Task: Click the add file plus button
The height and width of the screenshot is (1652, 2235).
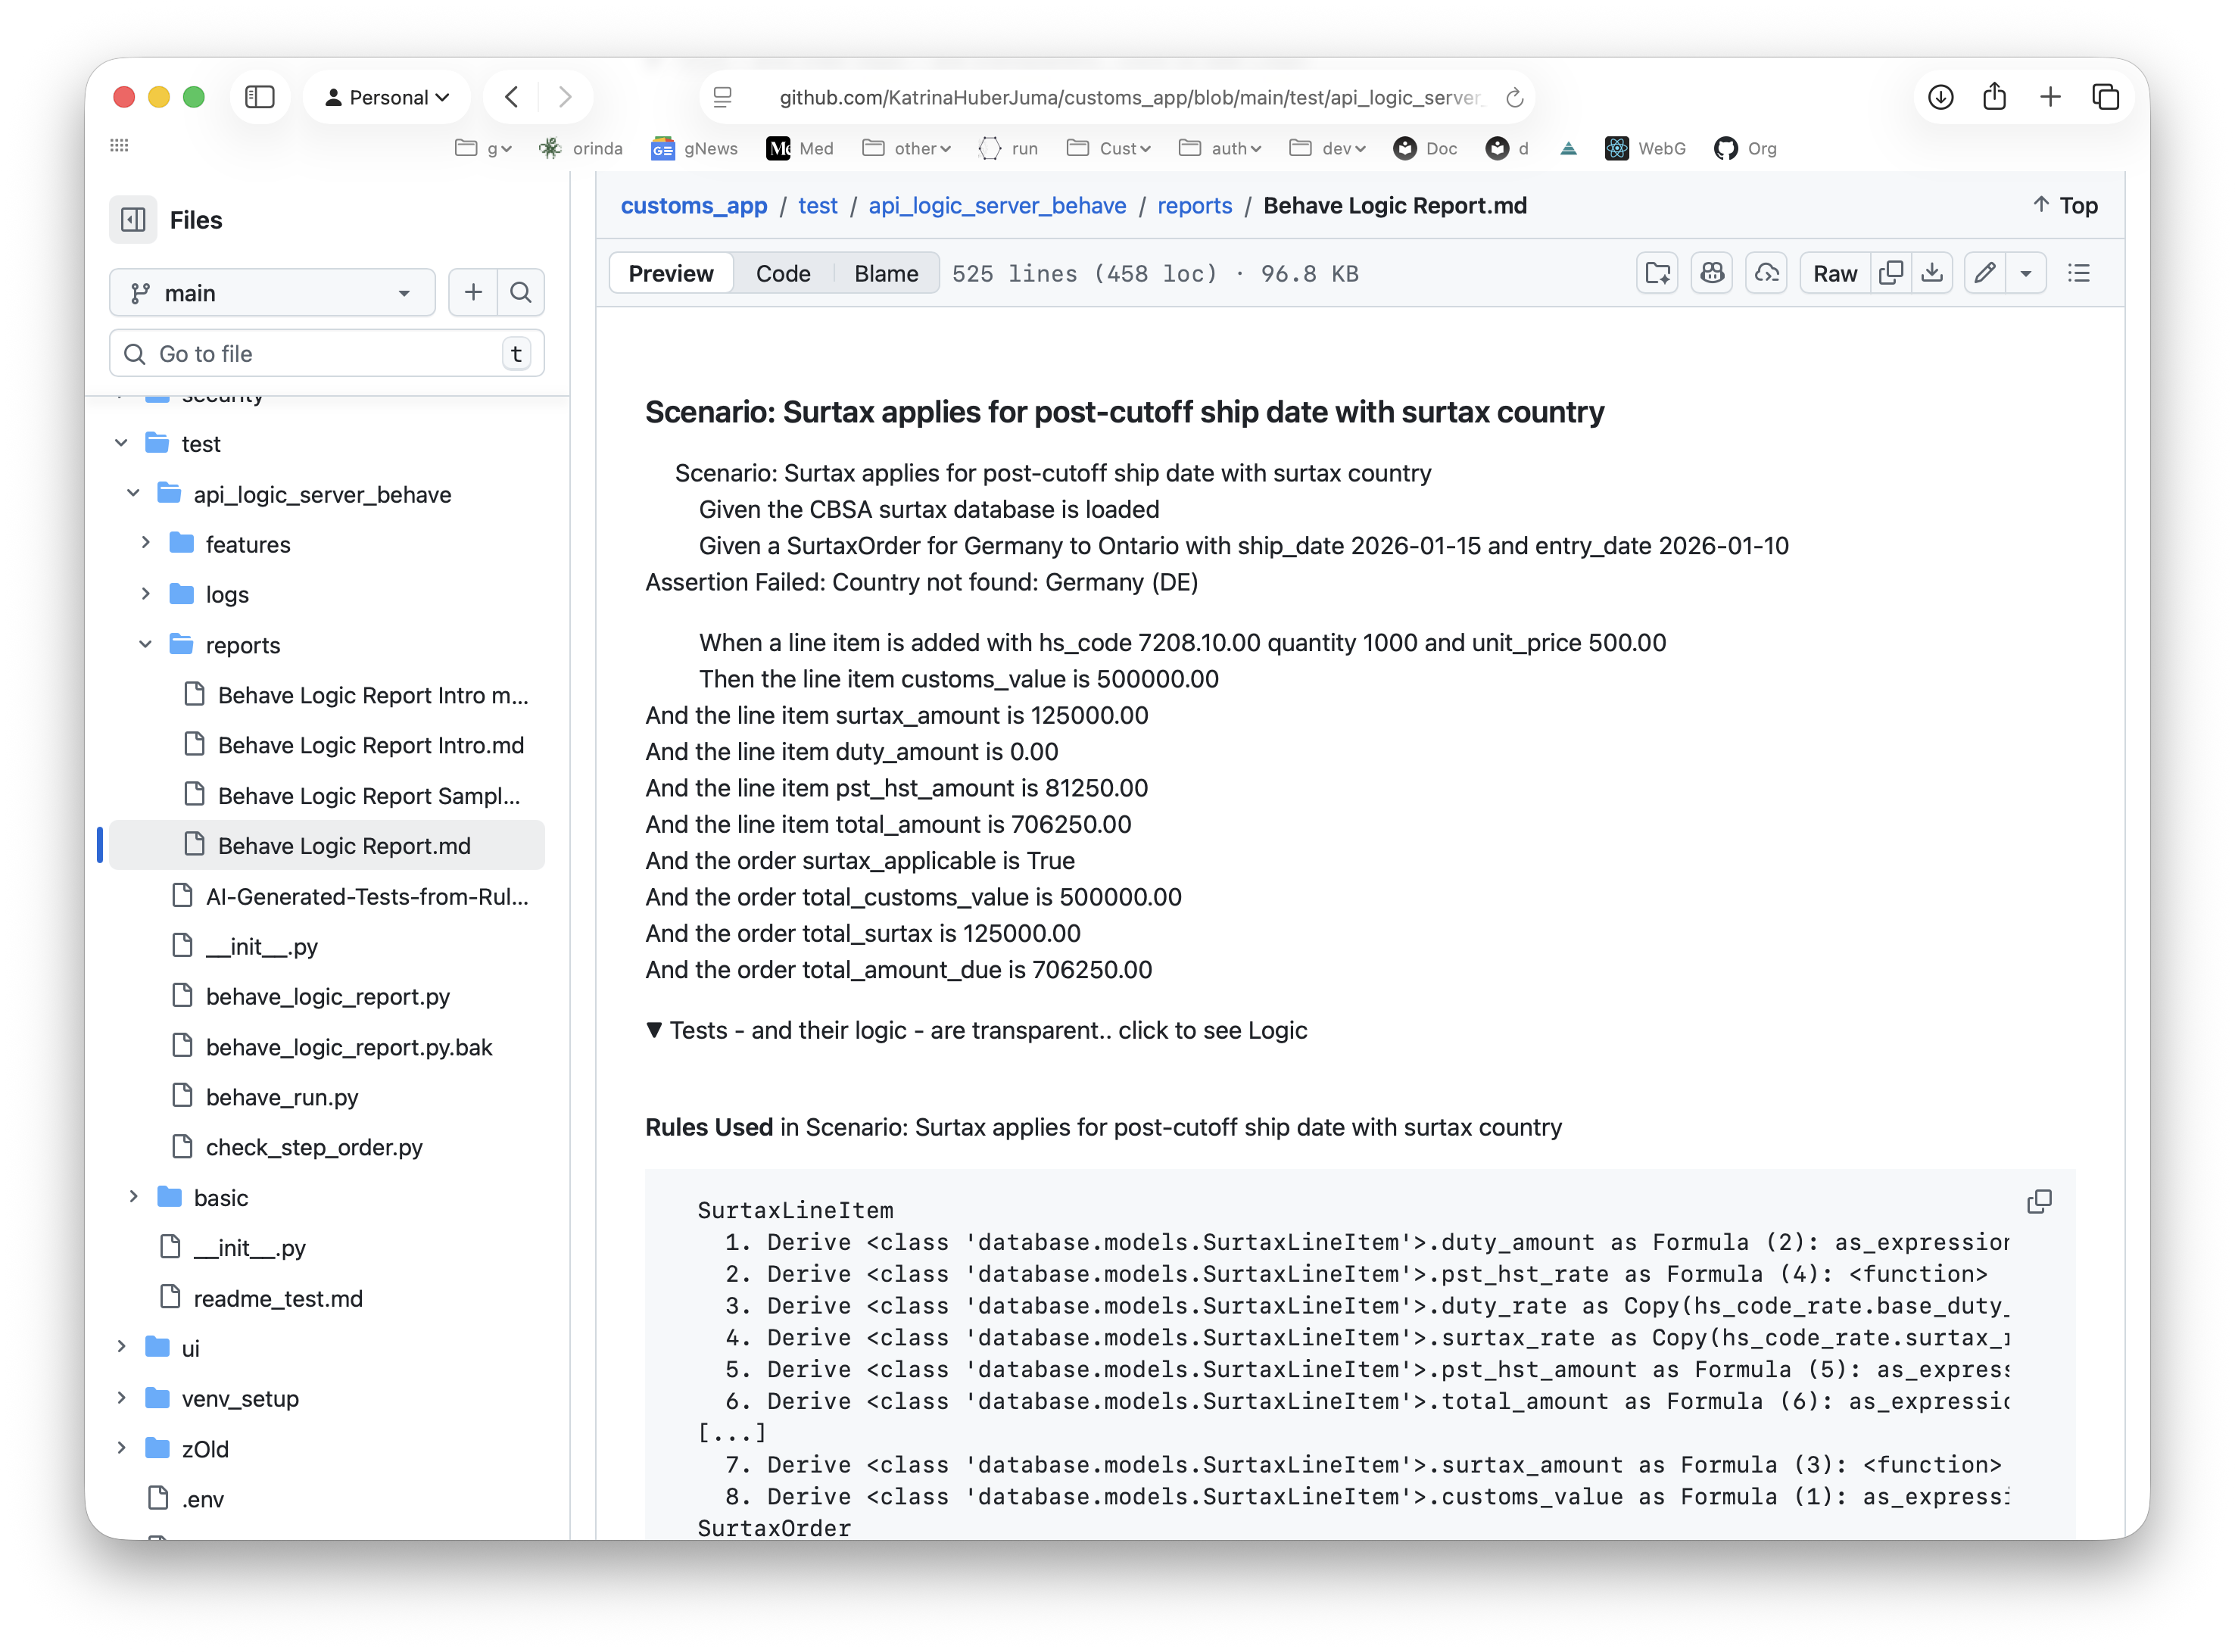Action: pos(473,293)
